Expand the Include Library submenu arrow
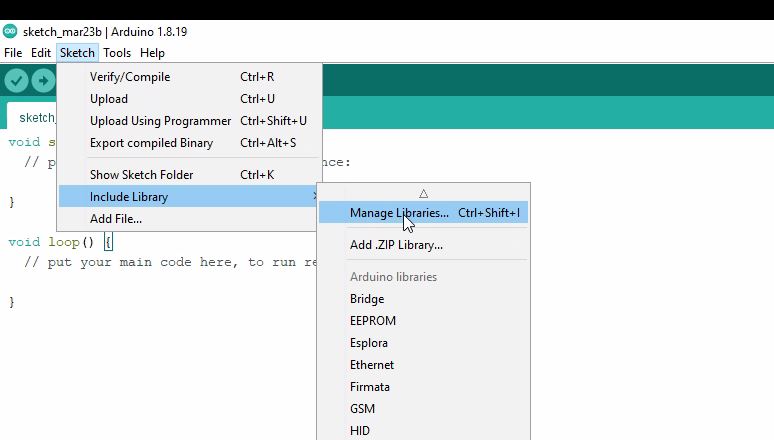This screenshot has width=774, height=440. (x=314, y=197)
